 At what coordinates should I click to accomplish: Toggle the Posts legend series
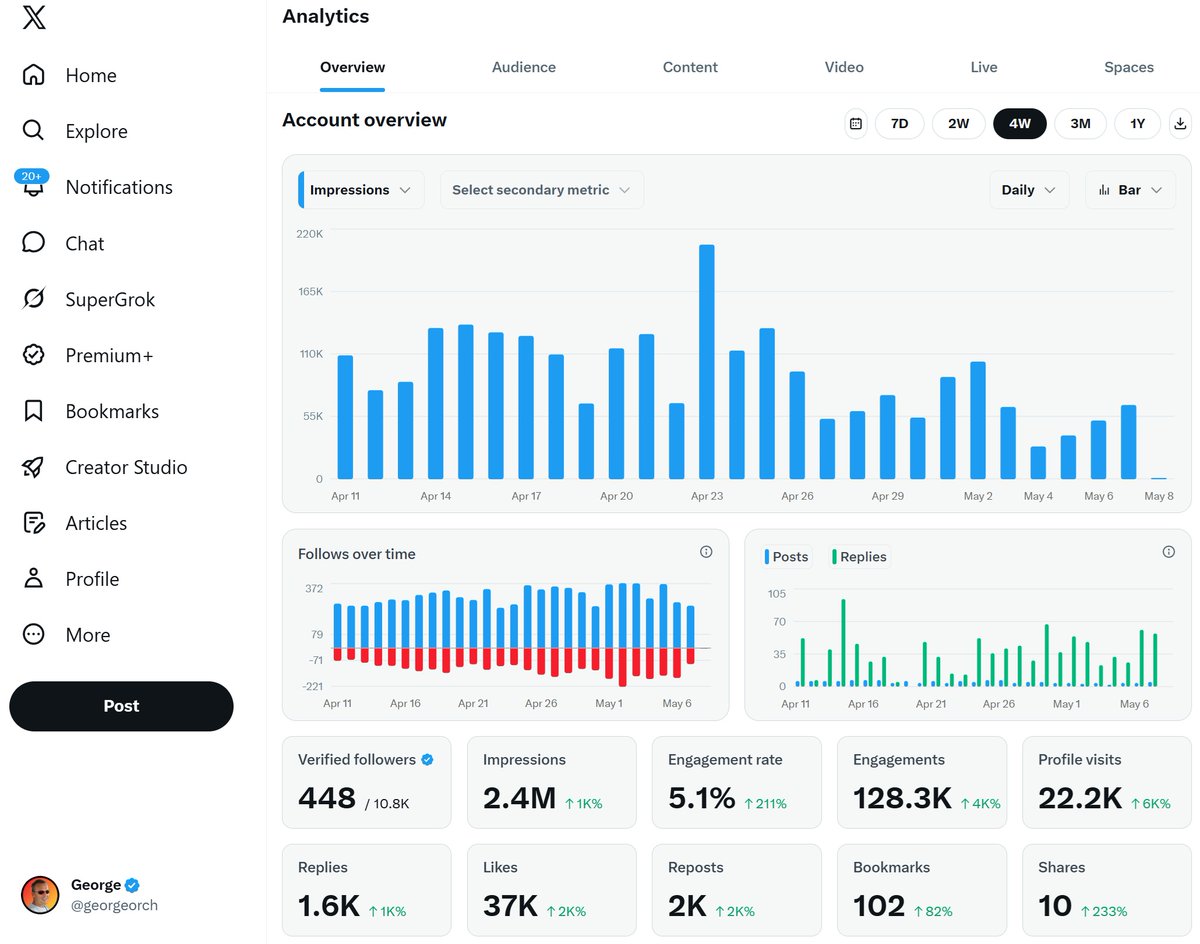pos(786,557)
